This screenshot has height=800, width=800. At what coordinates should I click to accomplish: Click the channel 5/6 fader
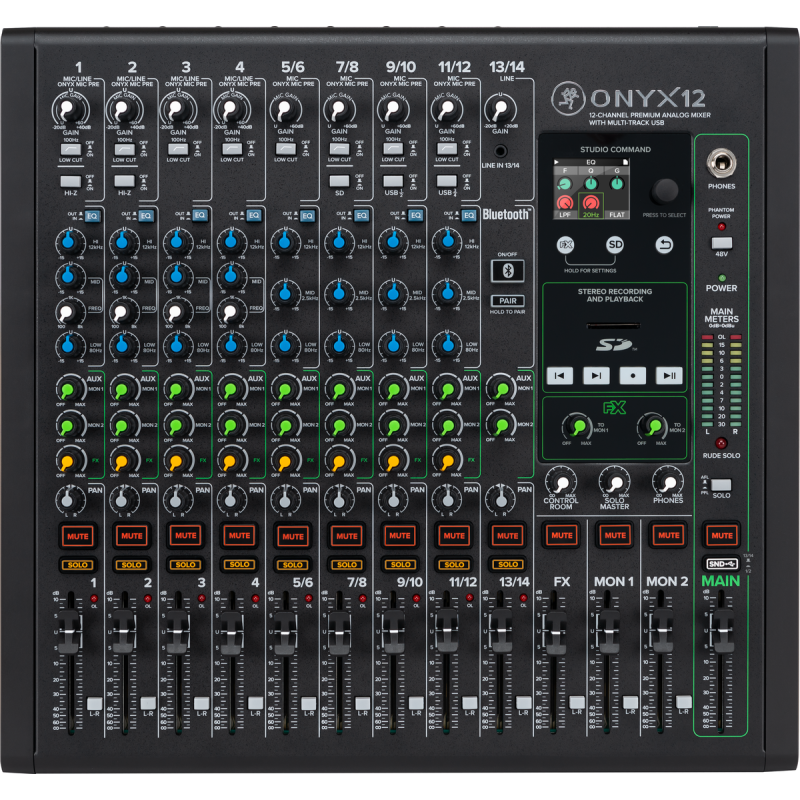tap(283, 632)
